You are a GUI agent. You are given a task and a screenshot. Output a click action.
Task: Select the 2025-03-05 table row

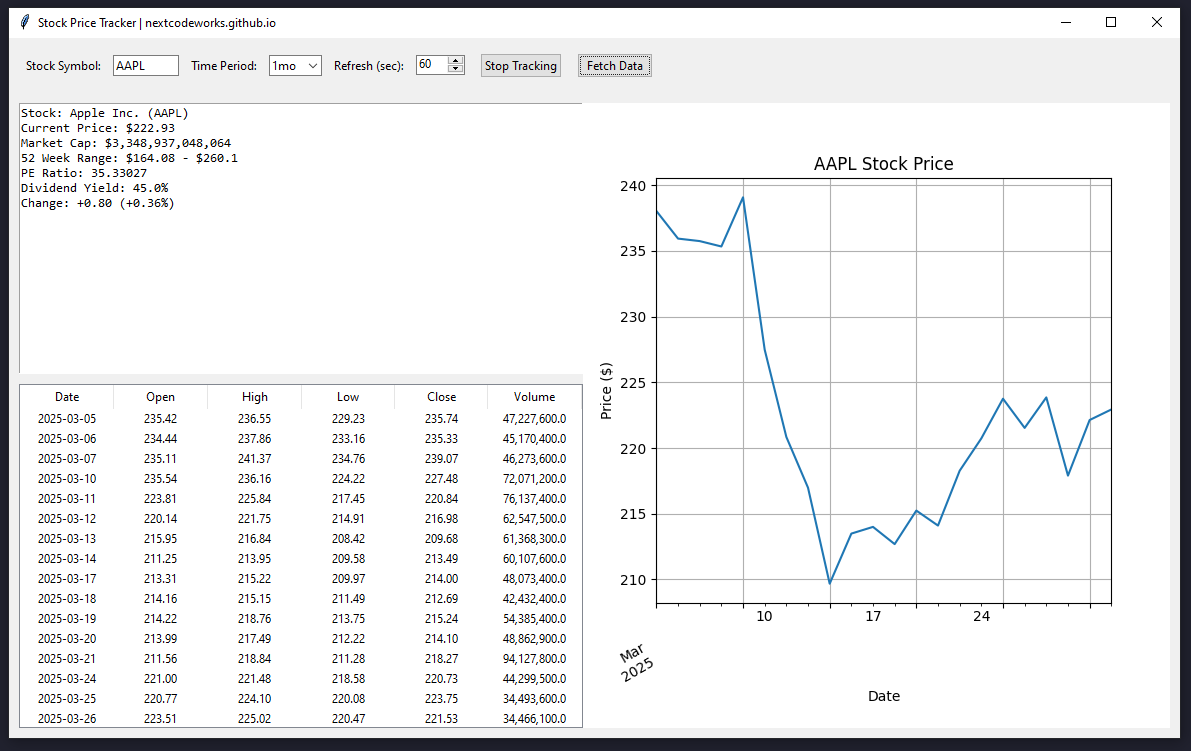[x=301, y=418]
